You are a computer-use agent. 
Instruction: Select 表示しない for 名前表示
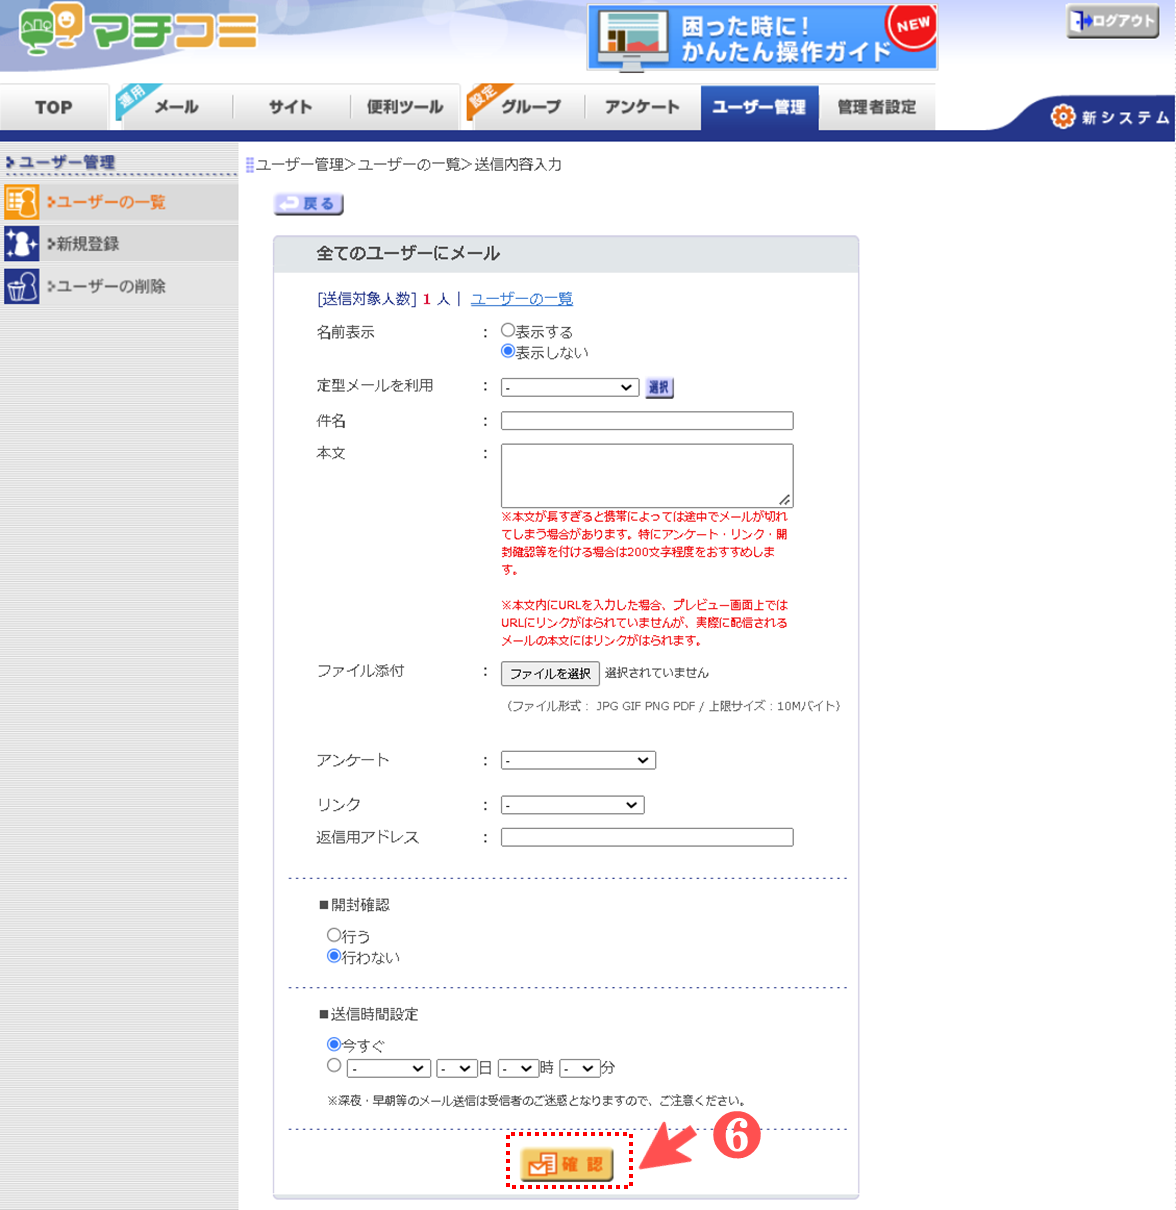(508, 351)
